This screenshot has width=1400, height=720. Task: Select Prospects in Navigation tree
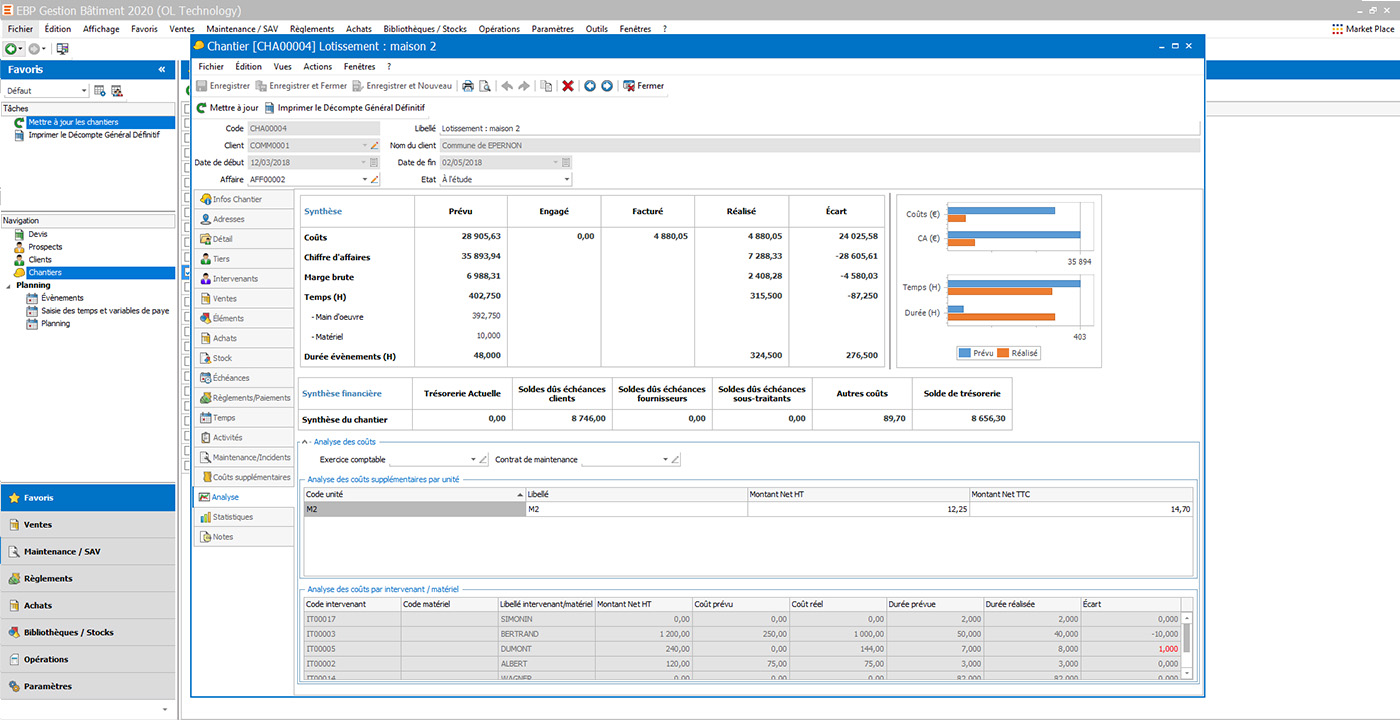coord(45,247)
